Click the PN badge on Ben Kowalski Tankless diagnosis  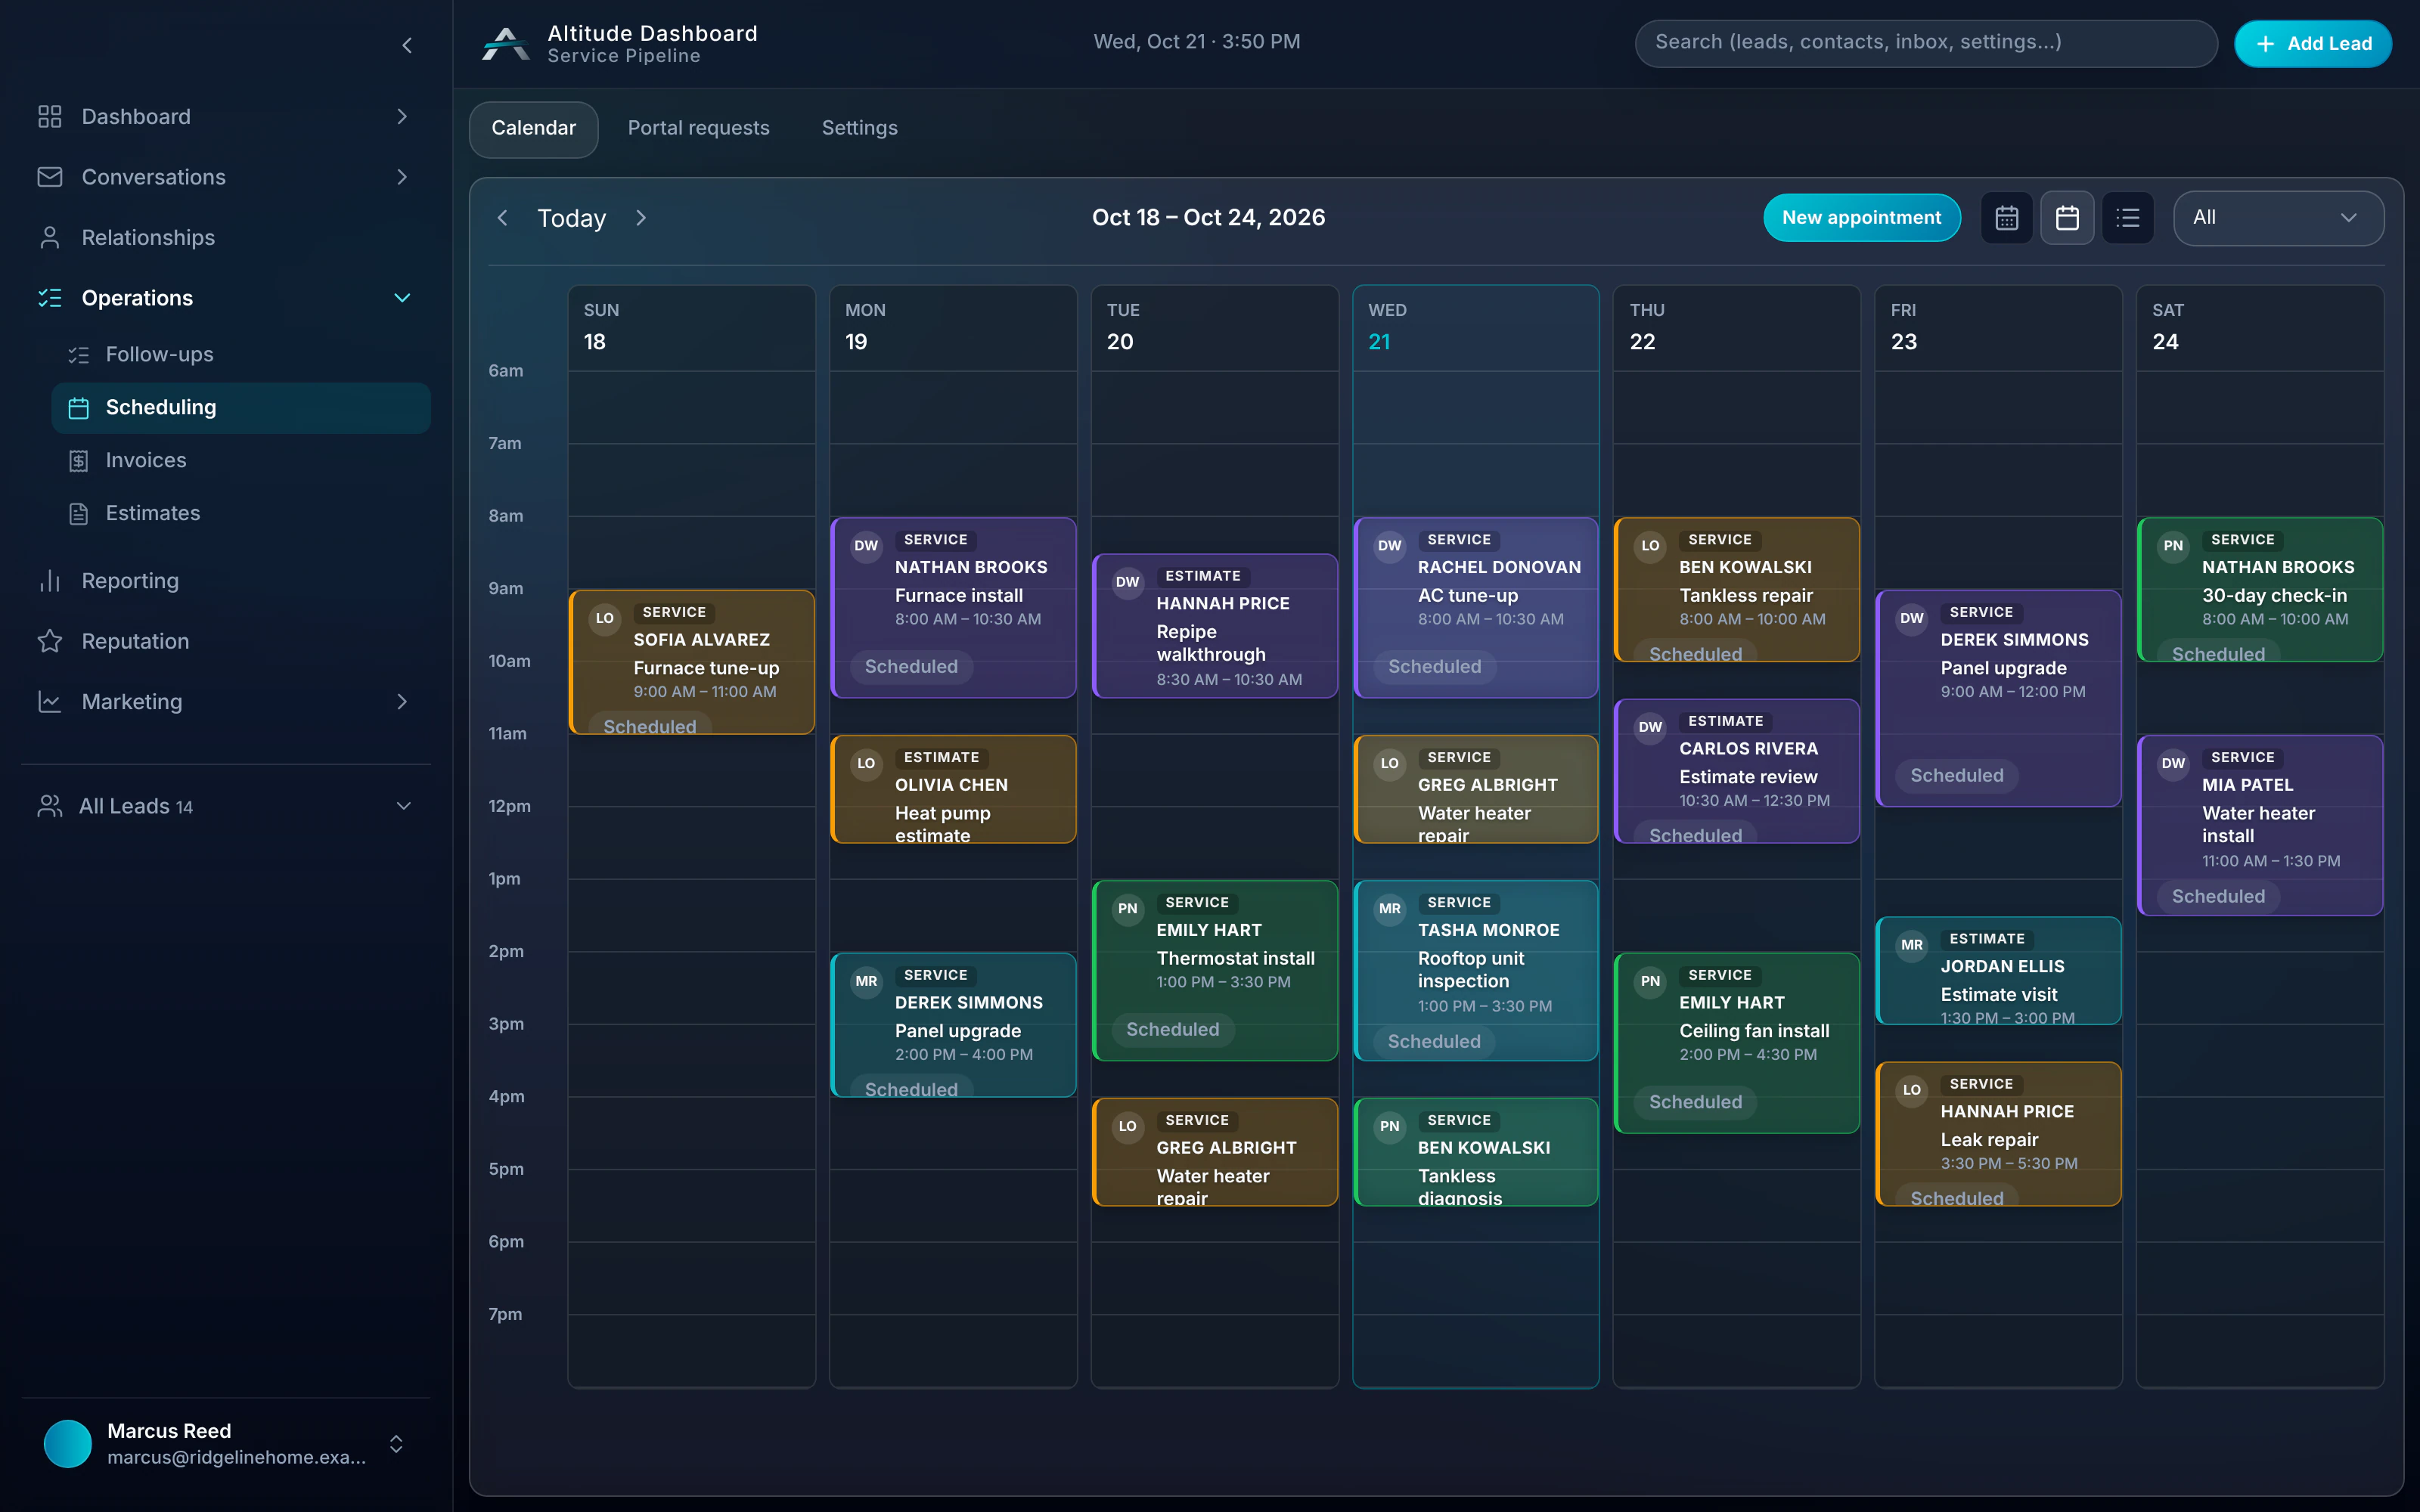(x=1390, y=1126)
